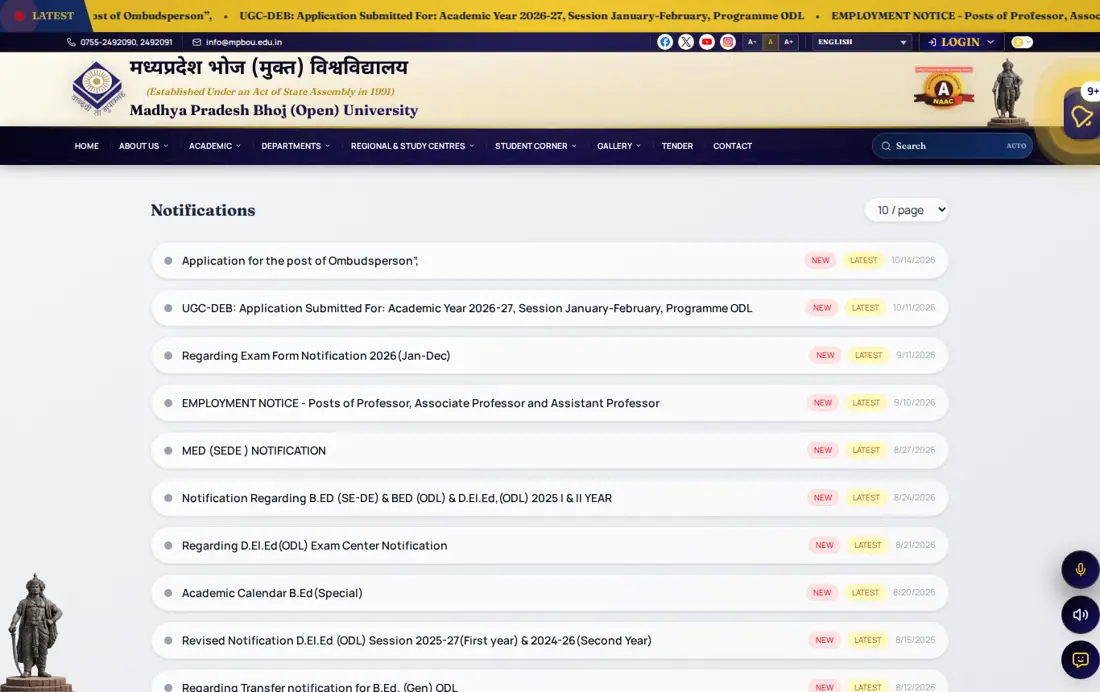This screenshot has width=1100, height=692.
Task: Expand the LOGIN dropdown menu
Action: point(960,42)
